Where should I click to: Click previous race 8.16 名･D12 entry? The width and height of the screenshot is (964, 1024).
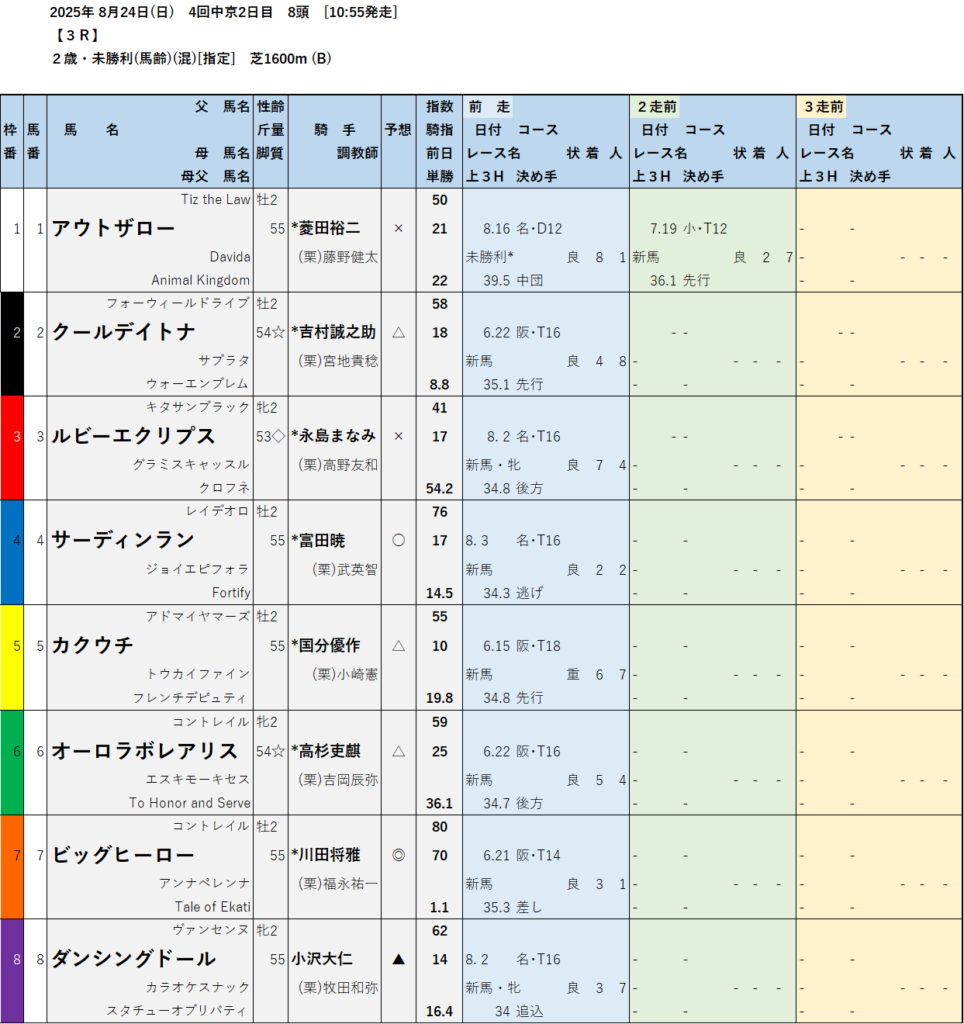522,229
